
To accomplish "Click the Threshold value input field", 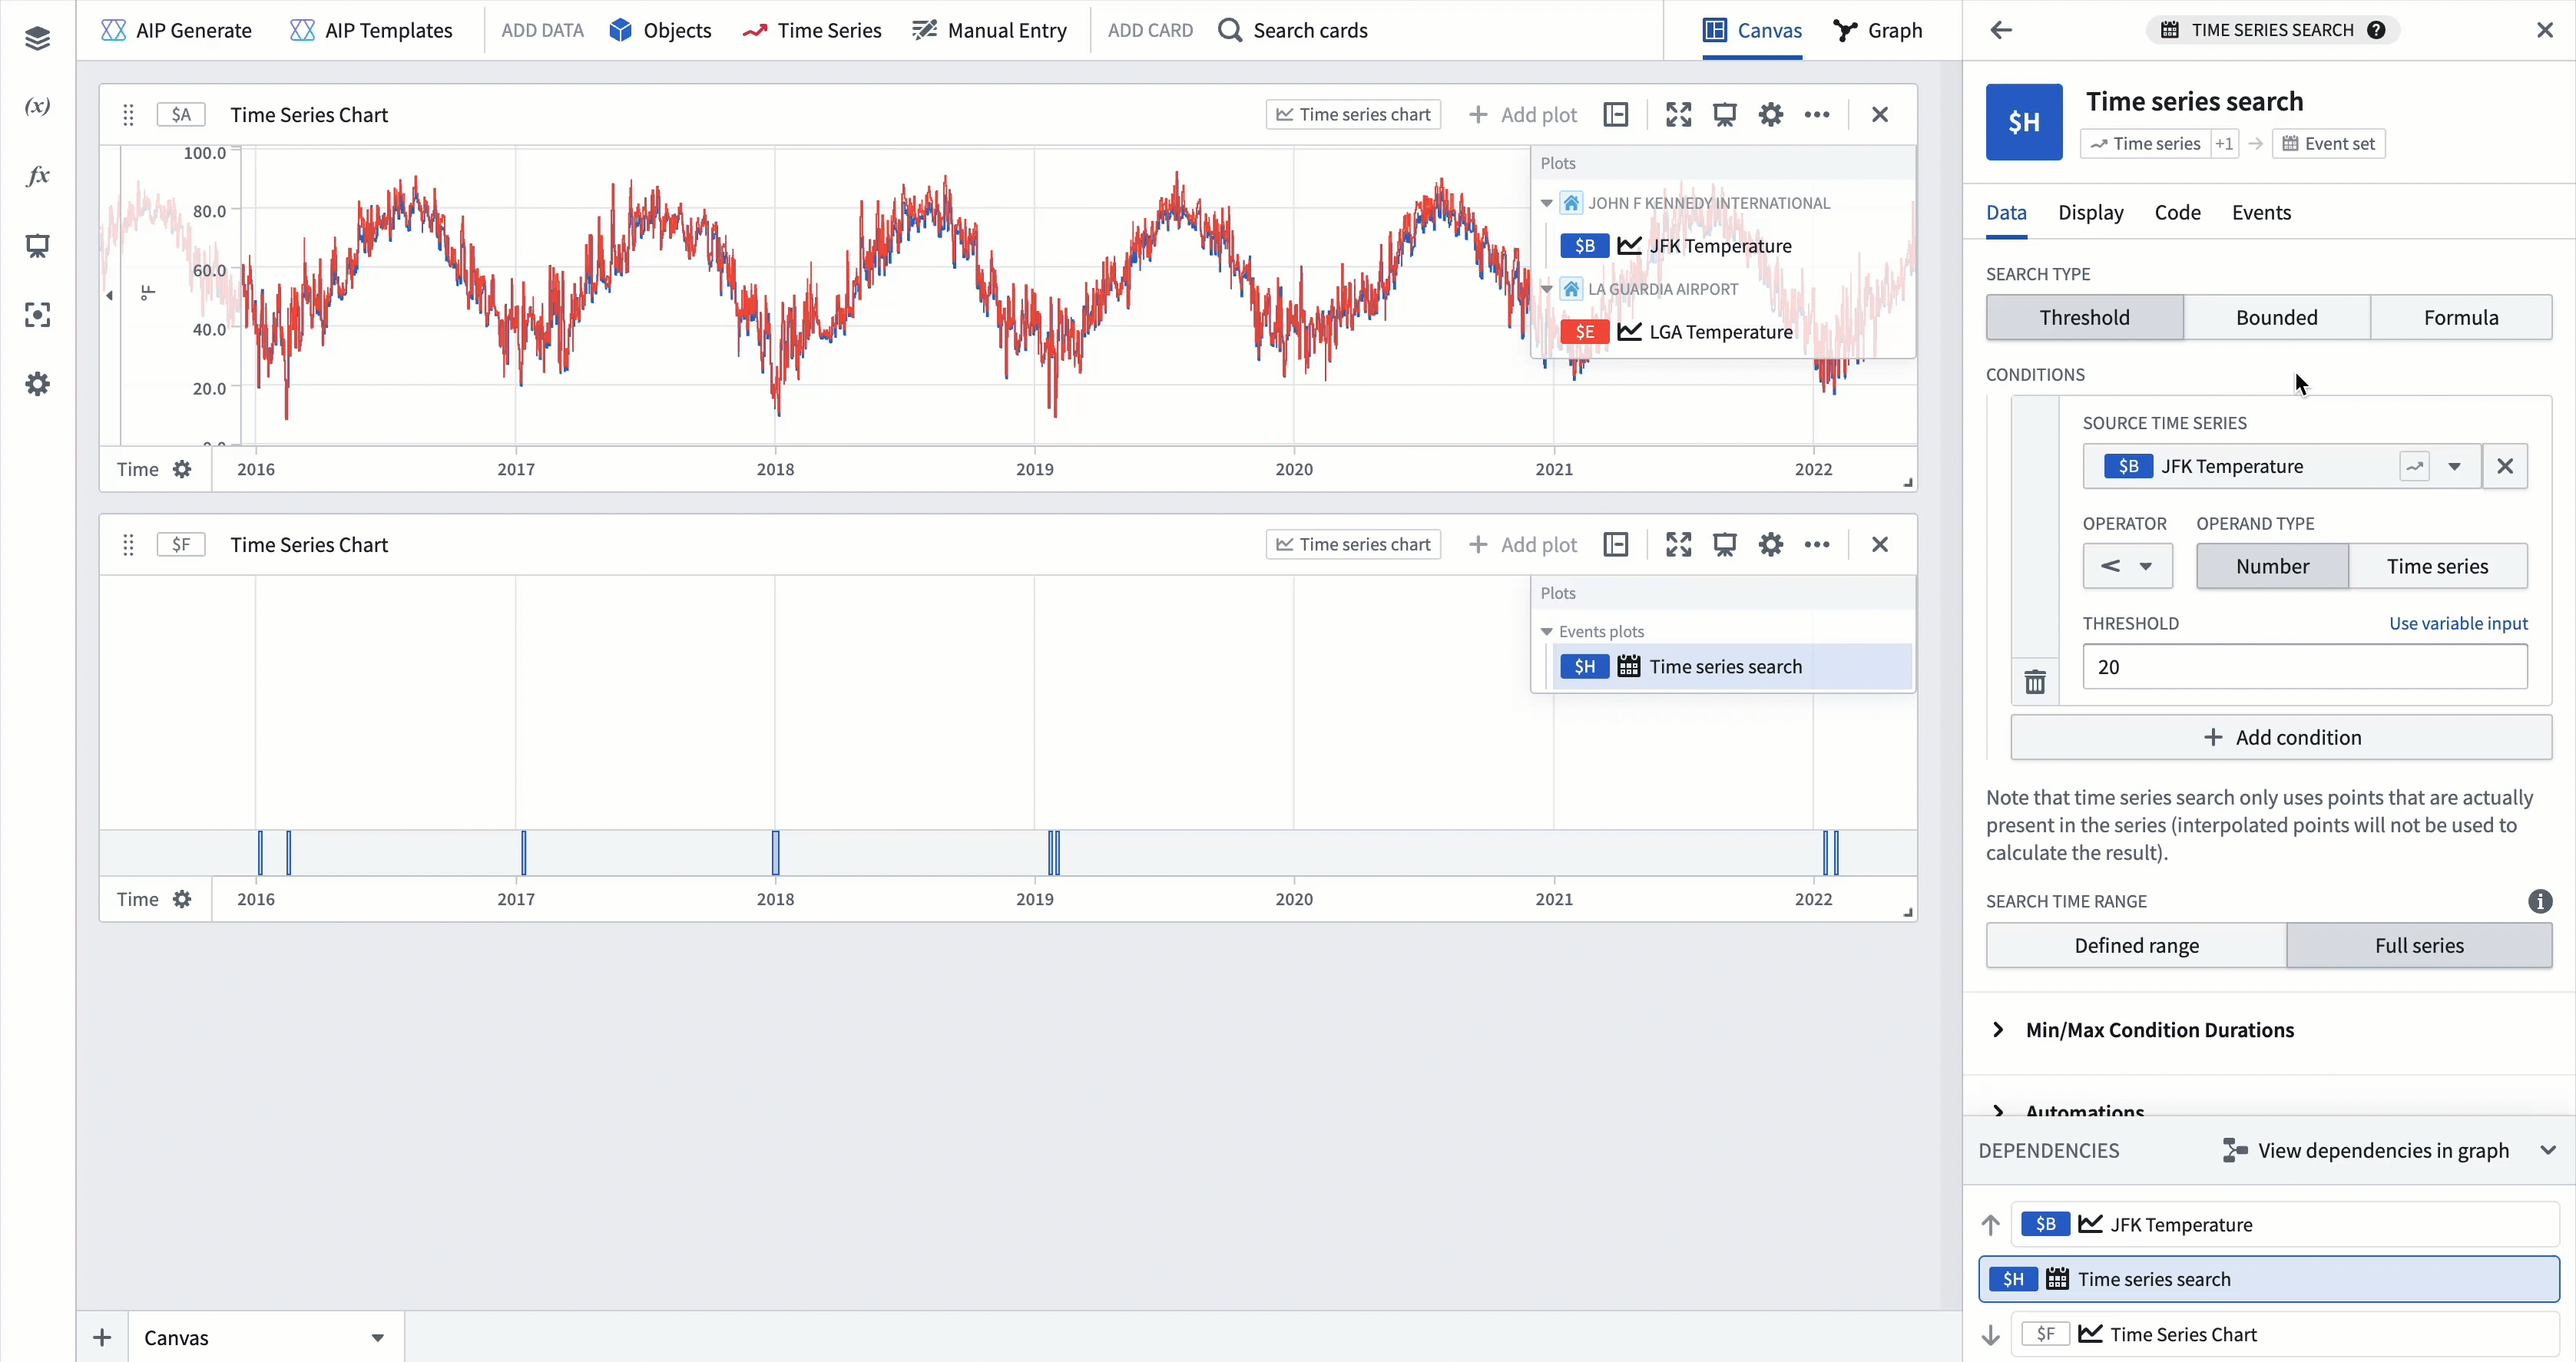I will pyautogui.click(x=2304, y=667).
